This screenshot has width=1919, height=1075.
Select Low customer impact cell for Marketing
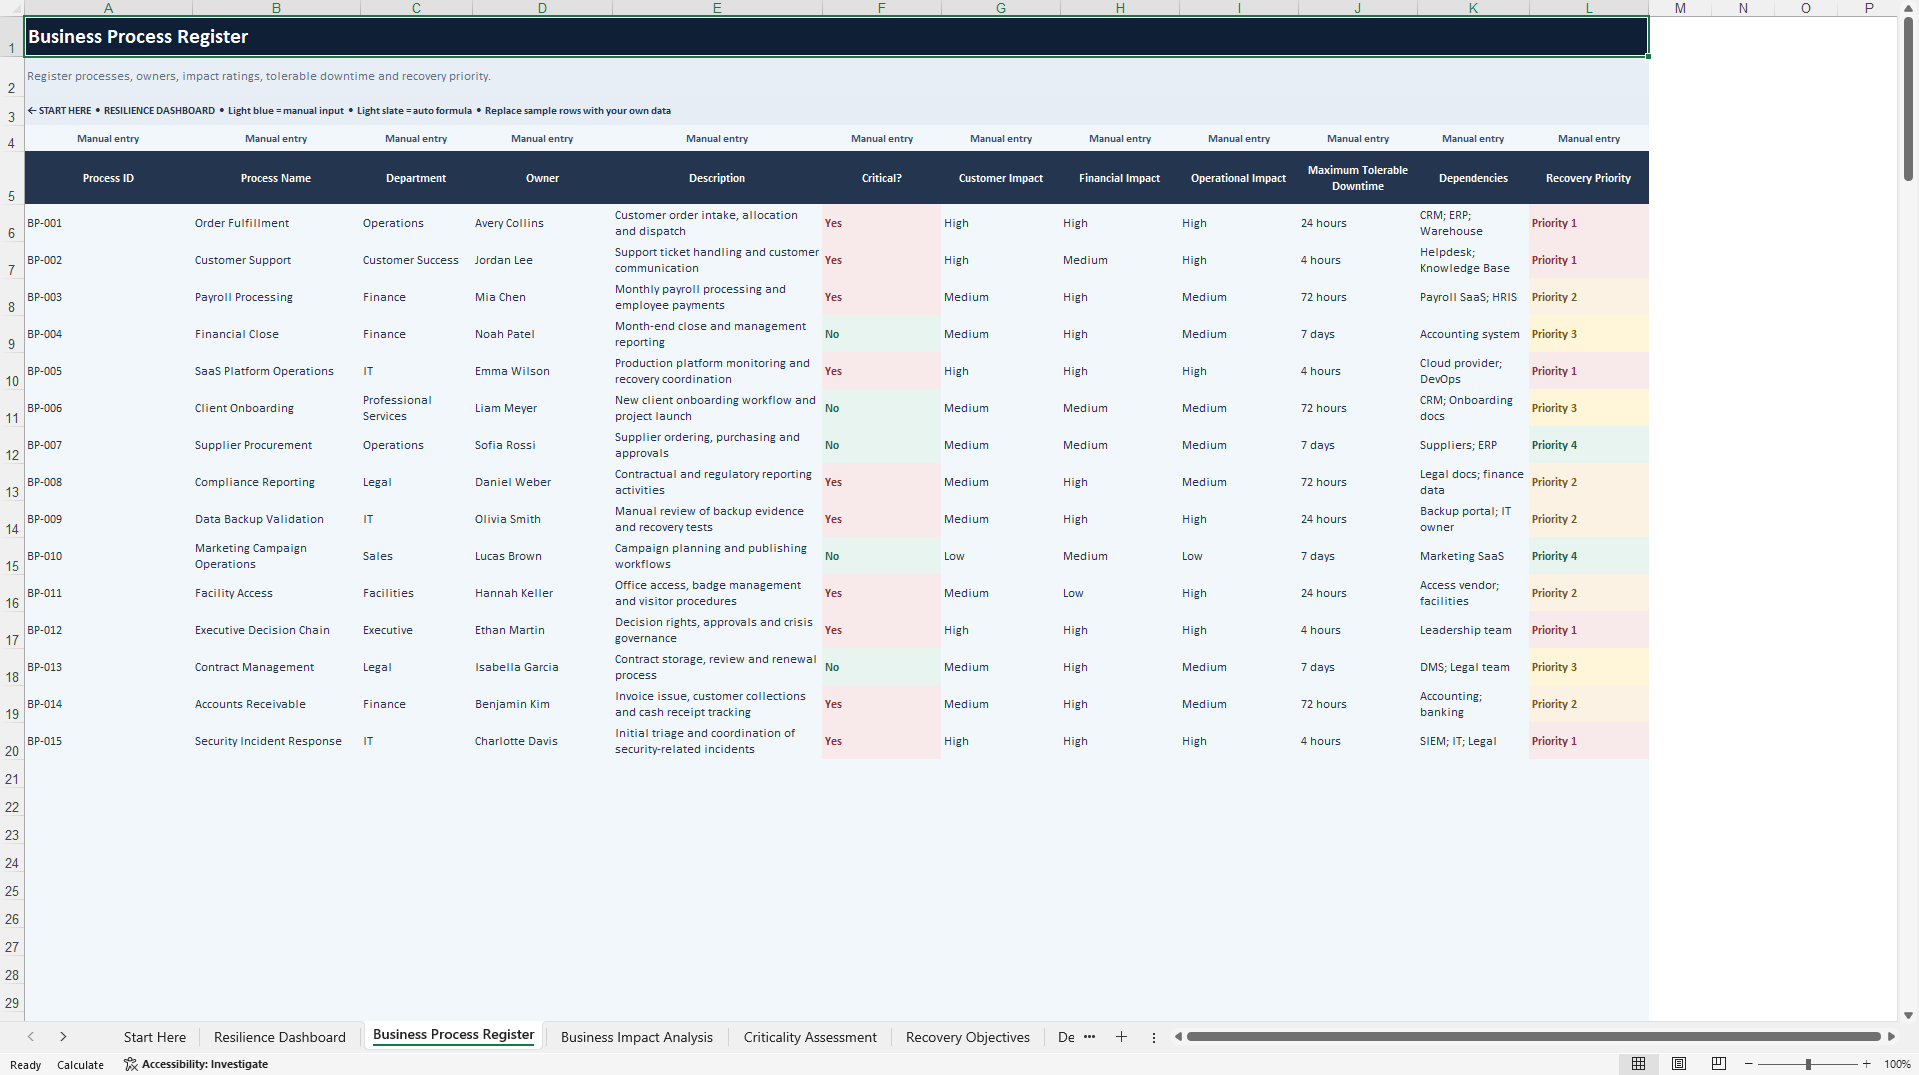click(1000, 556)
